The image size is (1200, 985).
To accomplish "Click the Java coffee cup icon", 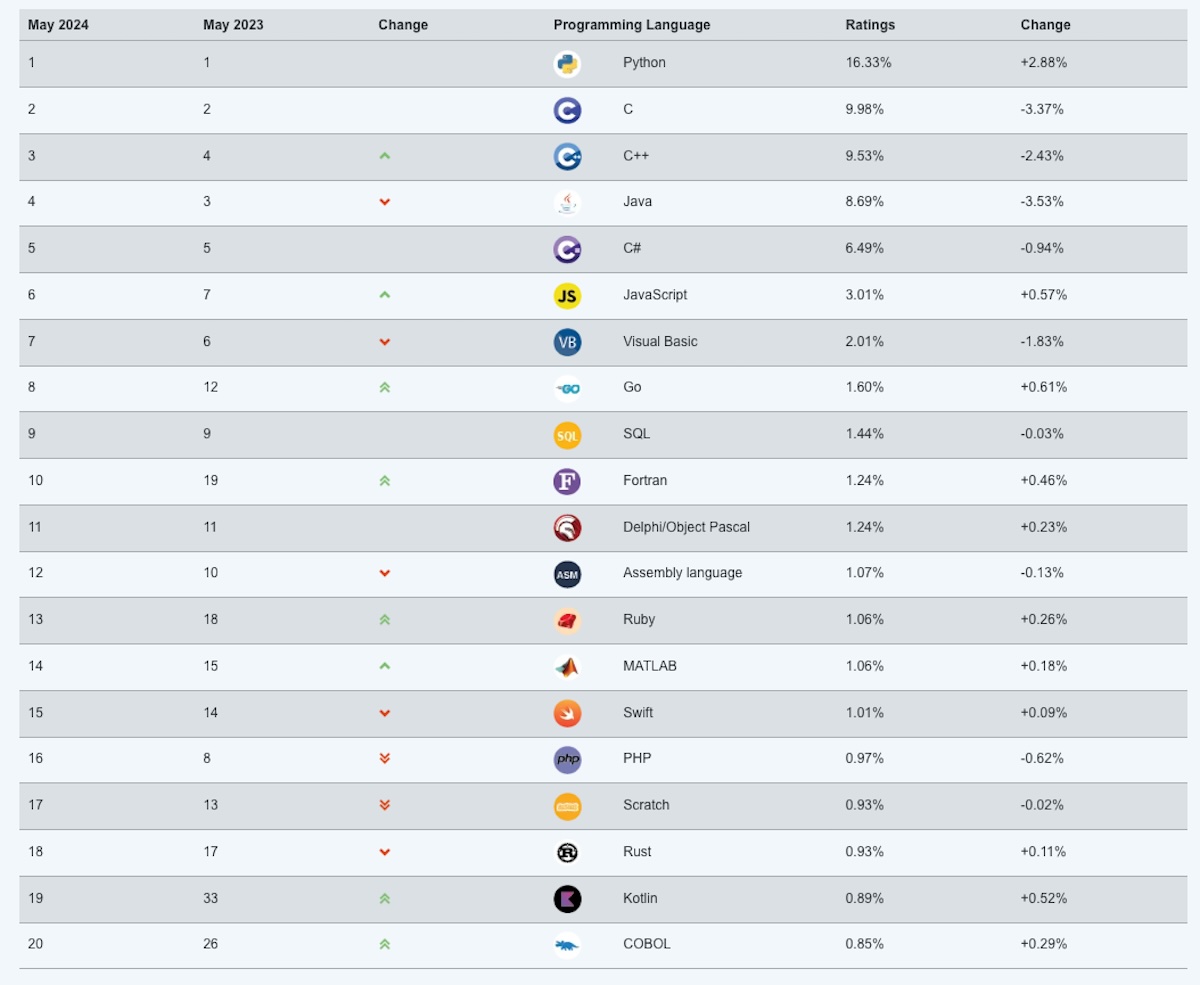I will (x=567, y=202).
